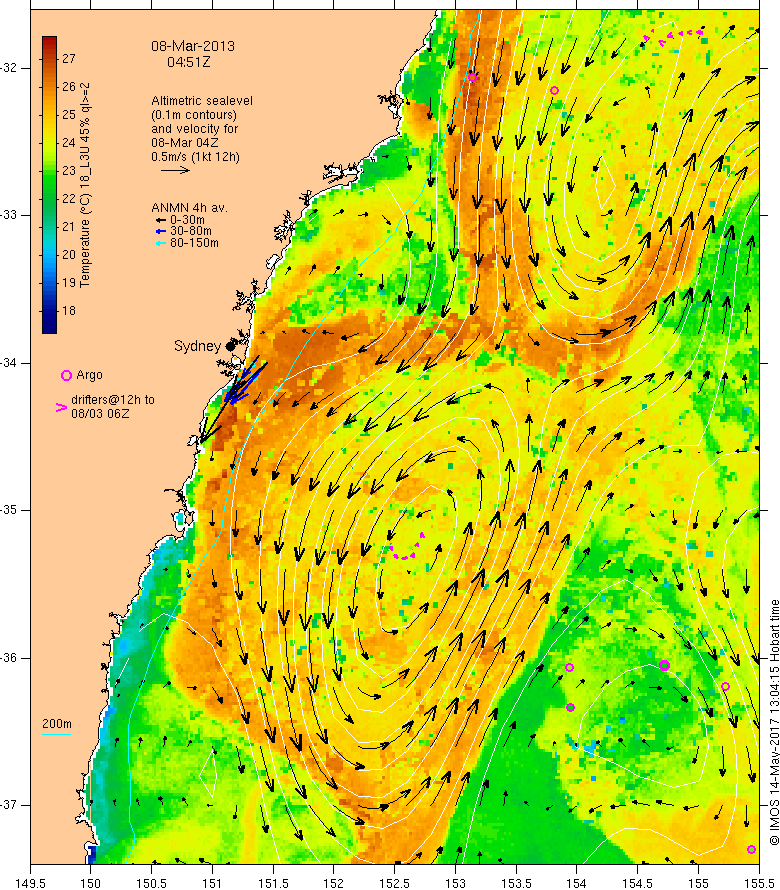The height and width of the screenshot is (890, 780).
Task: Click the Argo legend label
Action: click(89, 375)
